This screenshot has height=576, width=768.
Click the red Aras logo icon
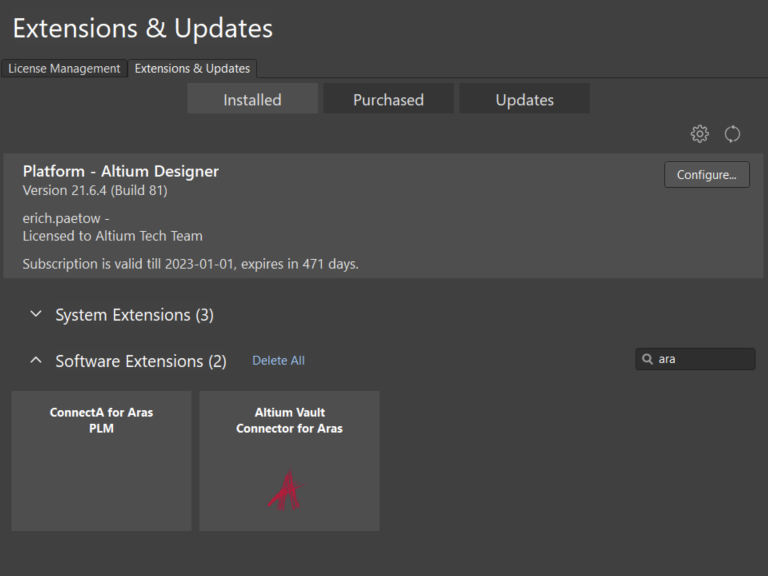[x=286, y=490]
